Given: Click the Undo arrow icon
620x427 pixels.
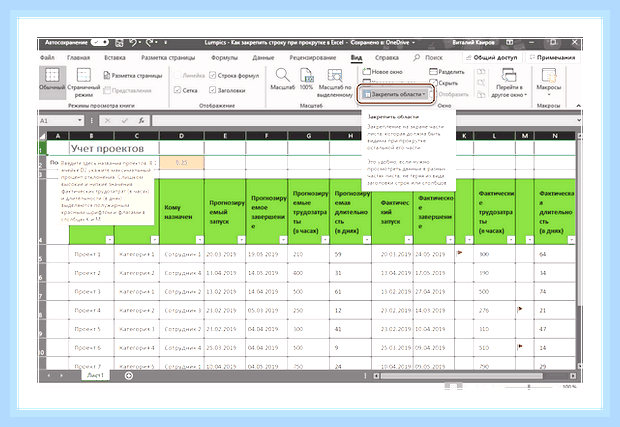Looking at the screenshot, I should (x=133, y=42).
